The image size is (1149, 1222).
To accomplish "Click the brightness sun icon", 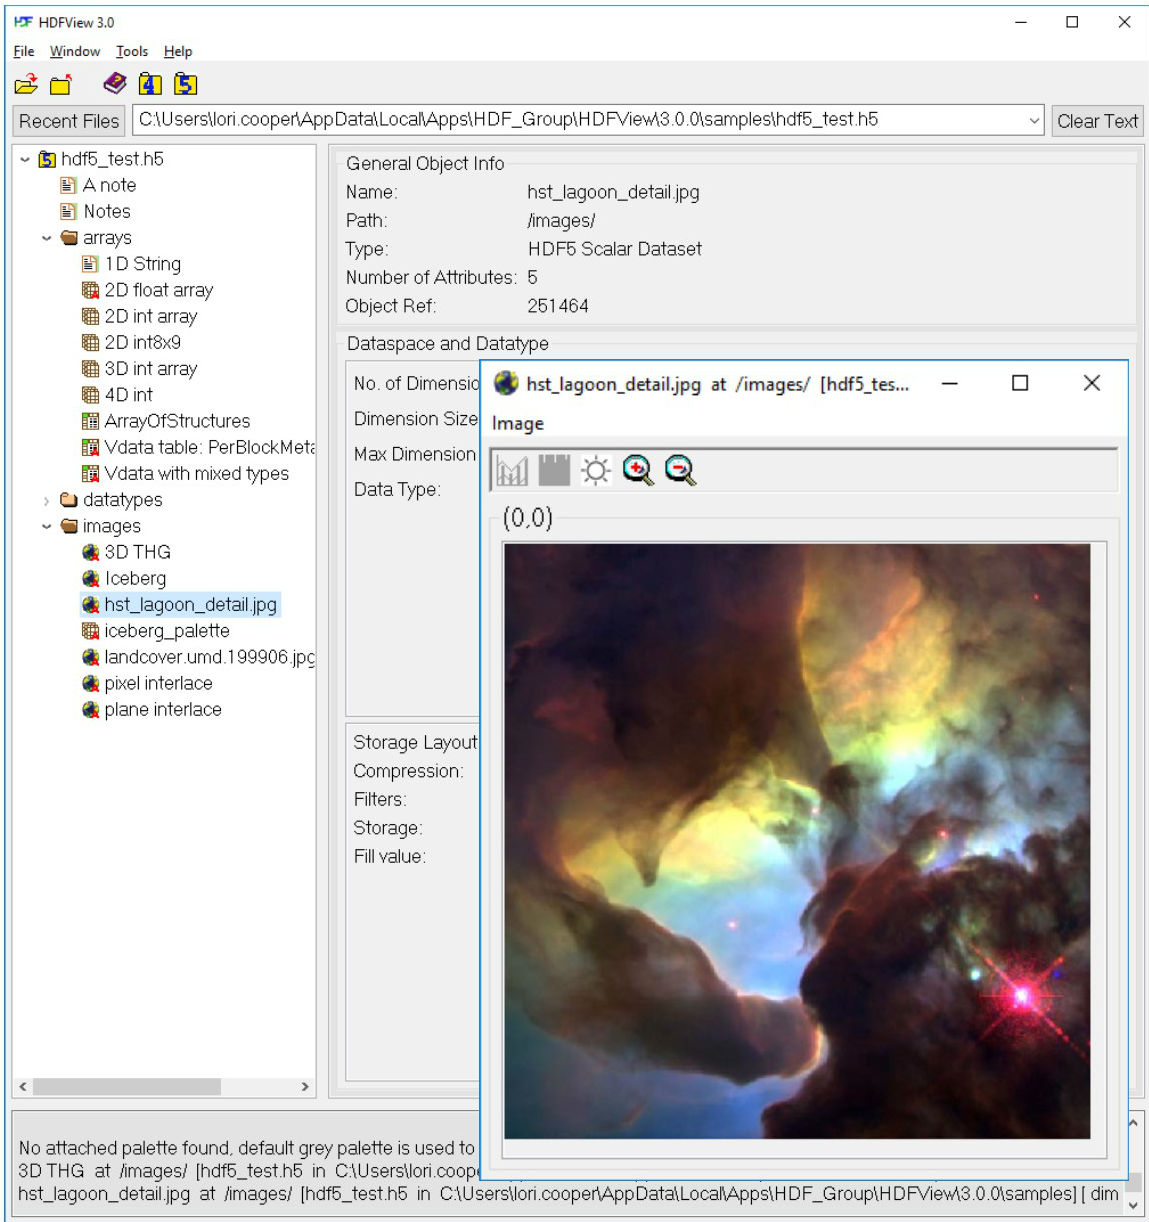I will click(x=596, y=470).
